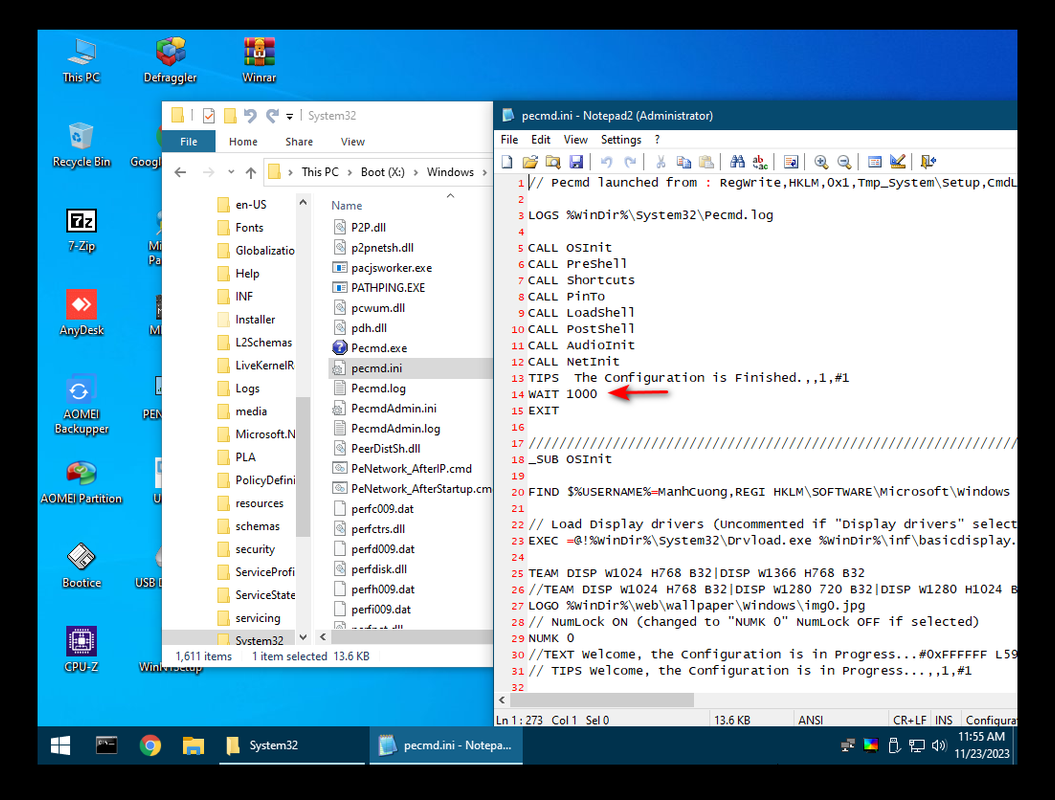Toggle word wrap via the toolbar icon
The image size is (1055, 800).
pyautogui.click(x=791, y=161)
